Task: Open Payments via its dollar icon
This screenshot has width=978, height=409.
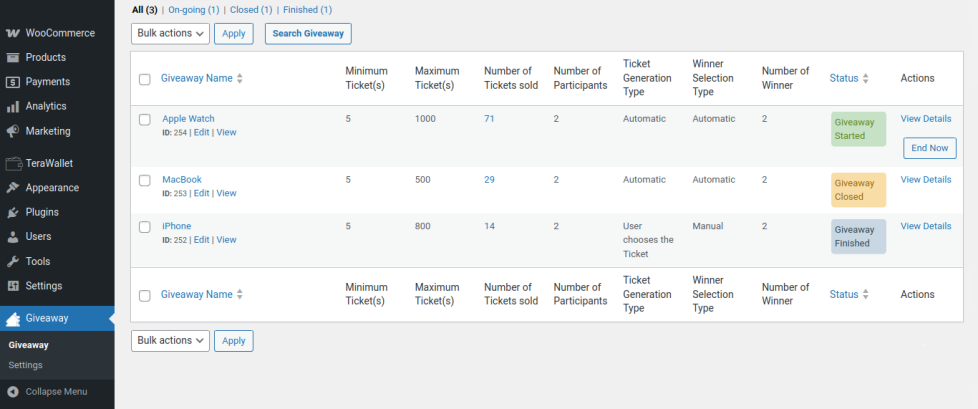Action: click(13, 82)
